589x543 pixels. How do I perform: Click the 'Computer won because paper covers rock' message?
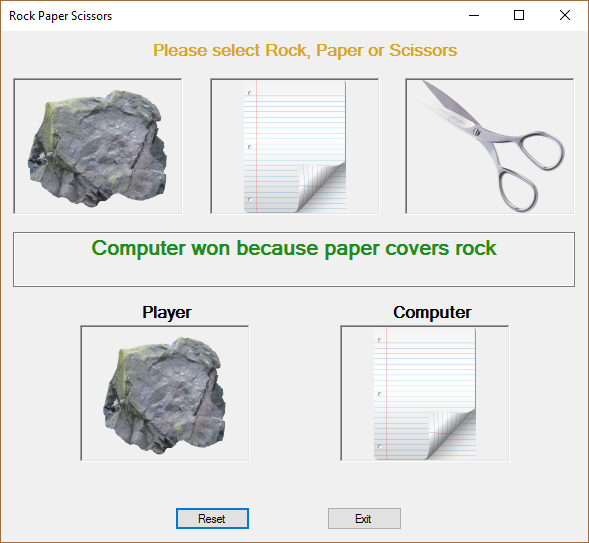pyautogui.click(x=294, y=249)
